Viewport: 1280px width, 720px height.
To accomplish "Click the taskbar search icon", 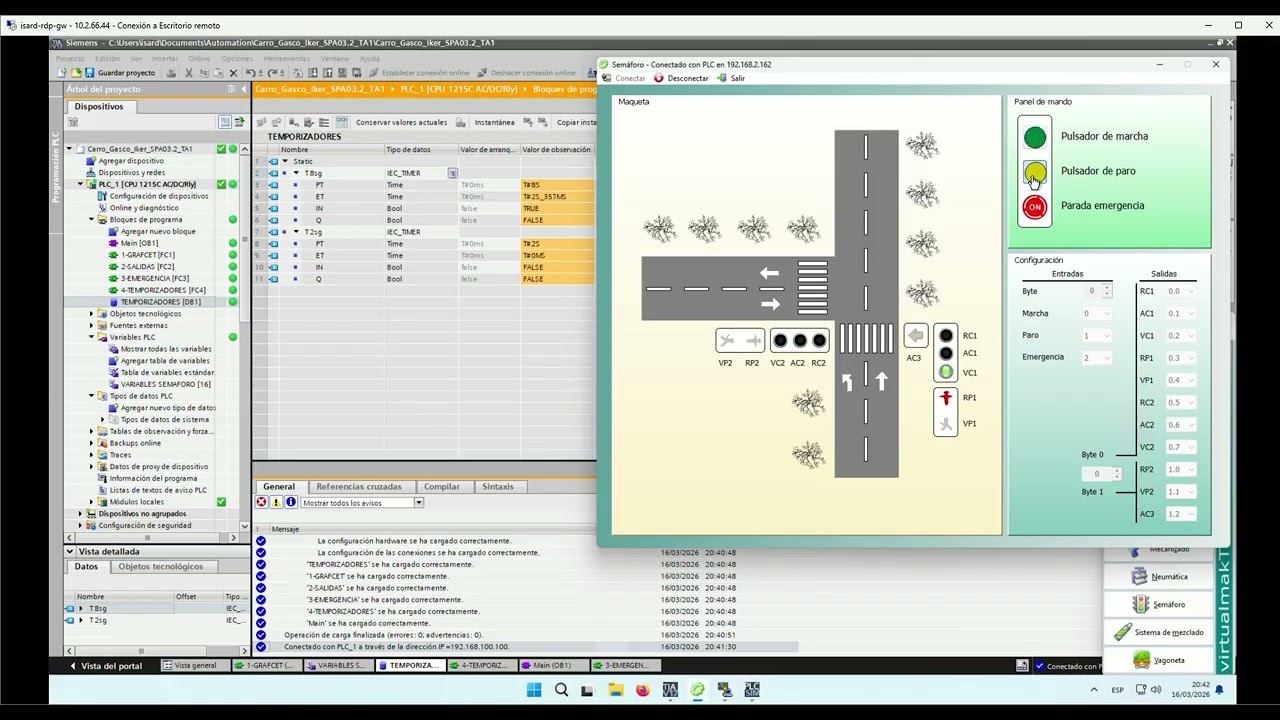I will [x=561, y=690].
